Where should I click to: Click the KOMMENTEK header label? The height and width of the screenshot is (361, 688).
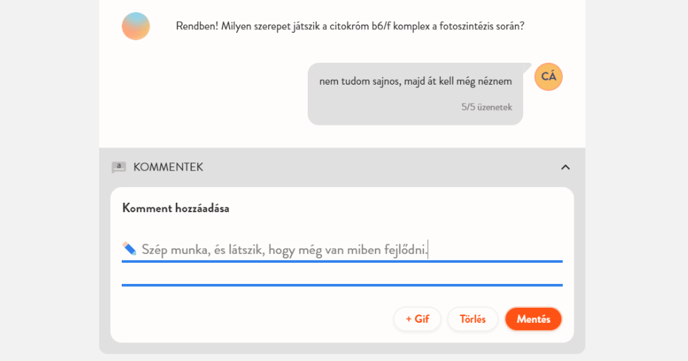pos(168,167)
